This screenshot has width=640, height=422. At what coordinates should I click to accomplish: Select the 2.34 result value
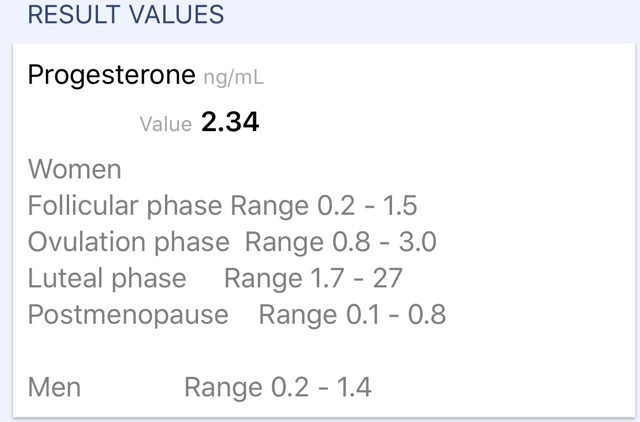[x=230, y=122]
